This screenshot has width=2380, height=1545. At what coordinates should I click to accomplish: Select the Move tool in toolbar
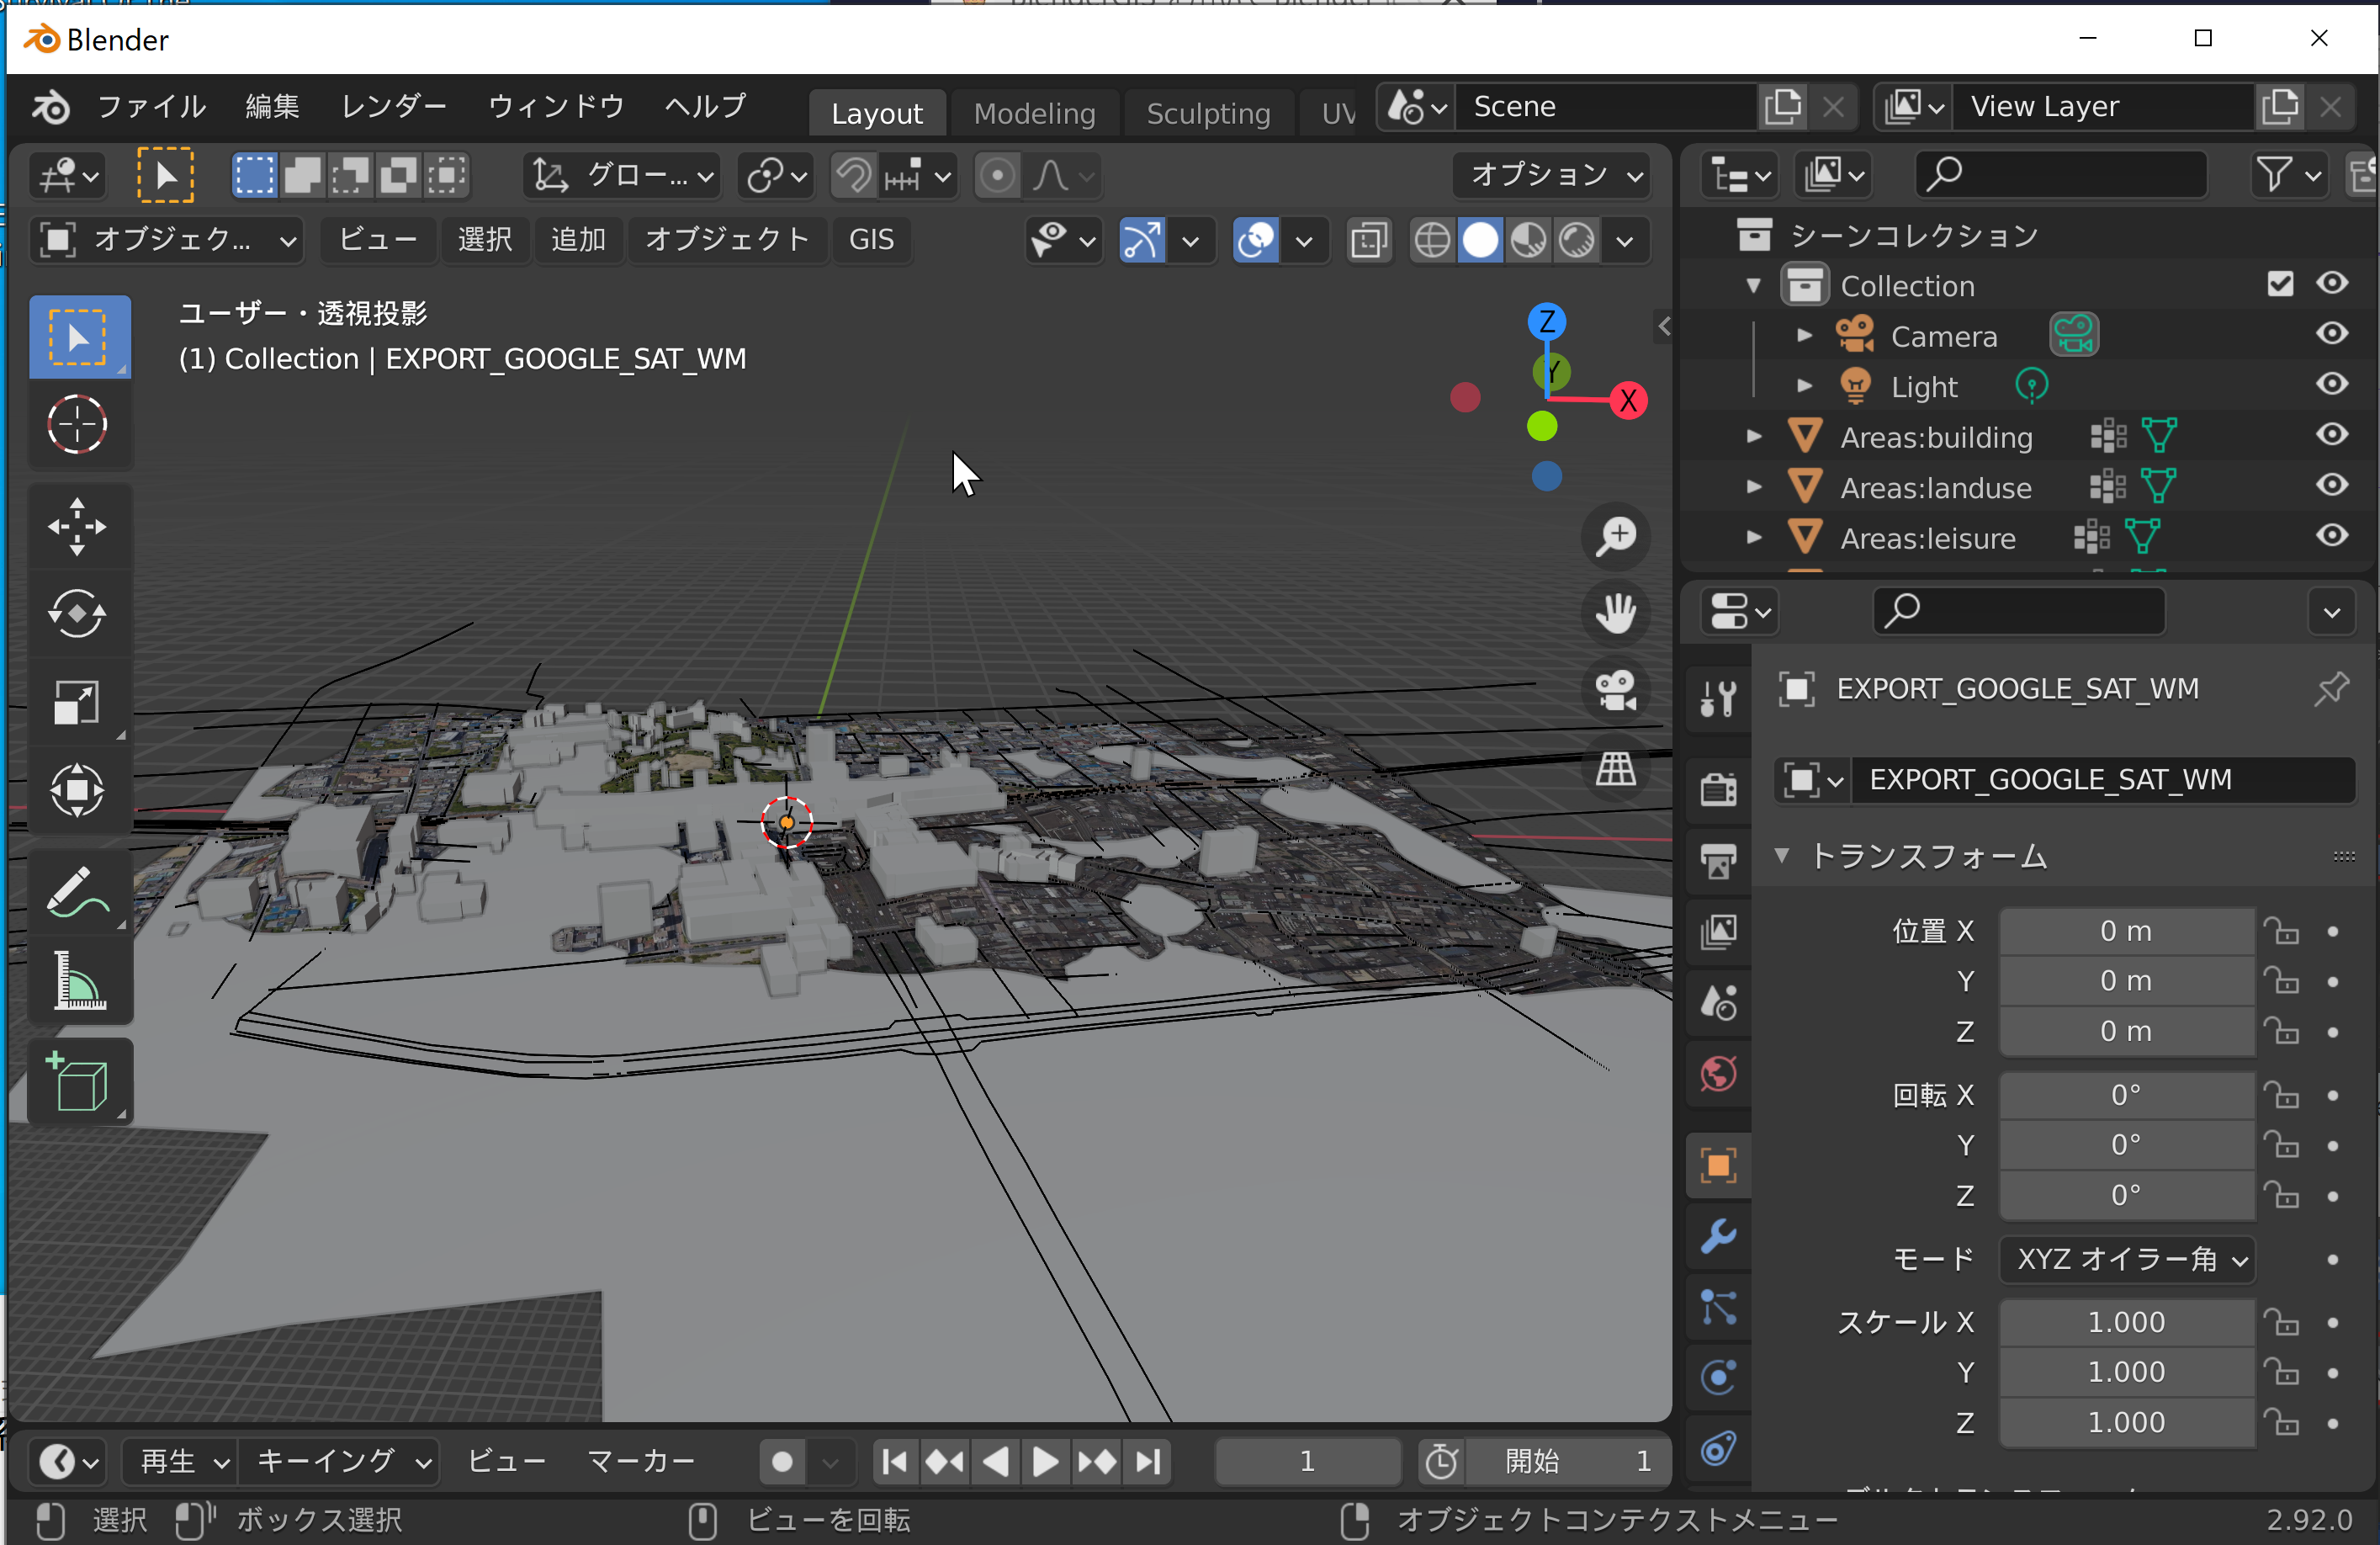77,514
